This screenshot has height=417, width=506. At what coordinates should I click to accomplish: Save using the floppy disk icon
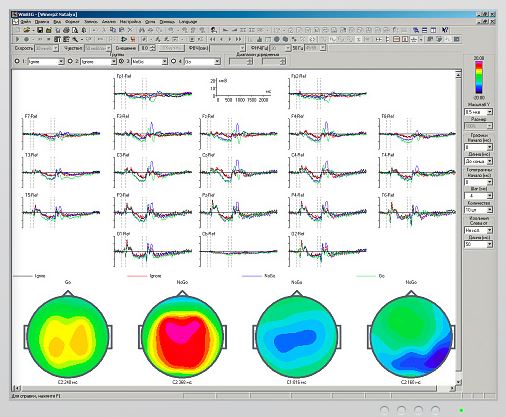[x=40, y=30]
